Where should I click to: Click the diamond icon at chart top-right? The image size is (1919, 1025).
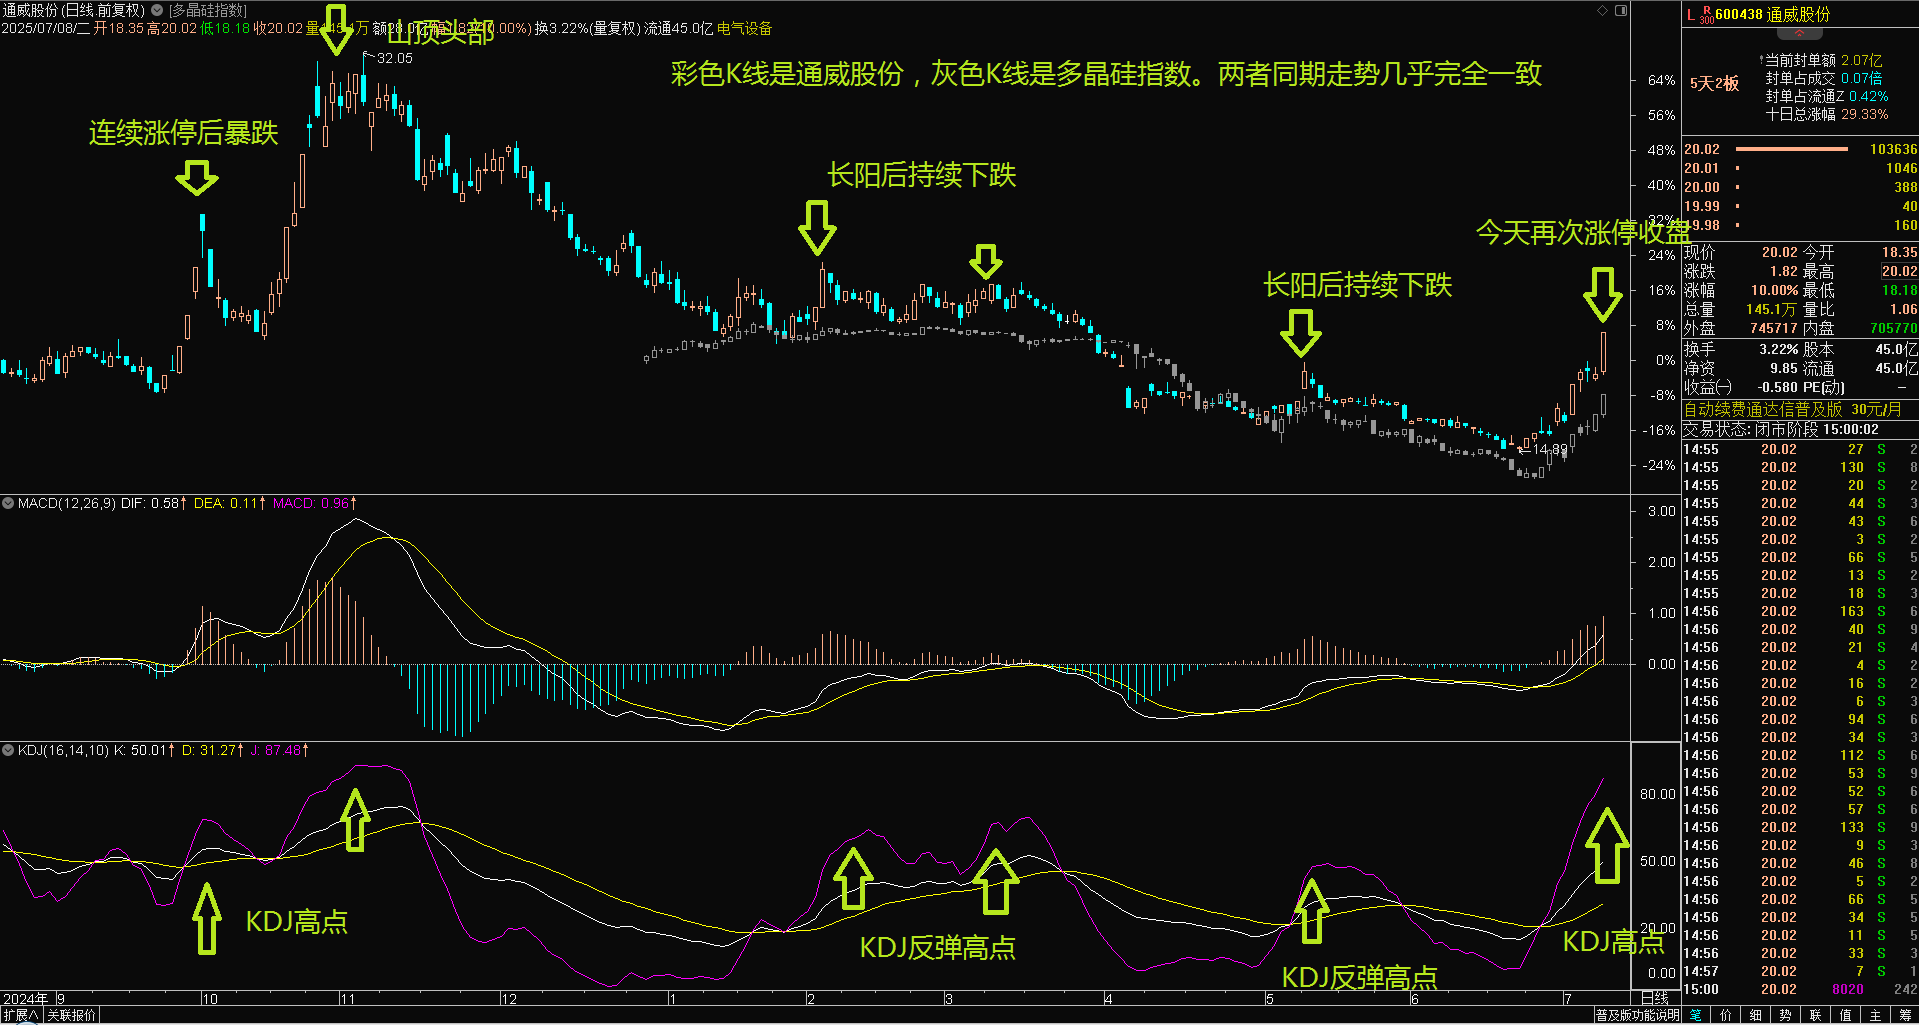1602,10
